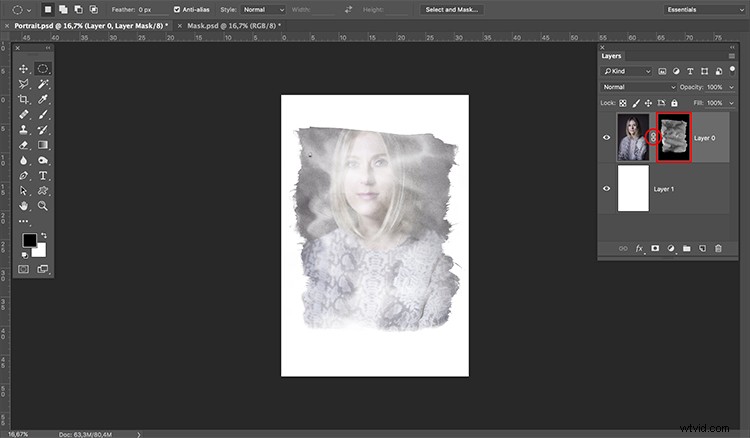The image size is (750, 438).
Task: Select the Path Selection tool
Action: coord(23,191)
